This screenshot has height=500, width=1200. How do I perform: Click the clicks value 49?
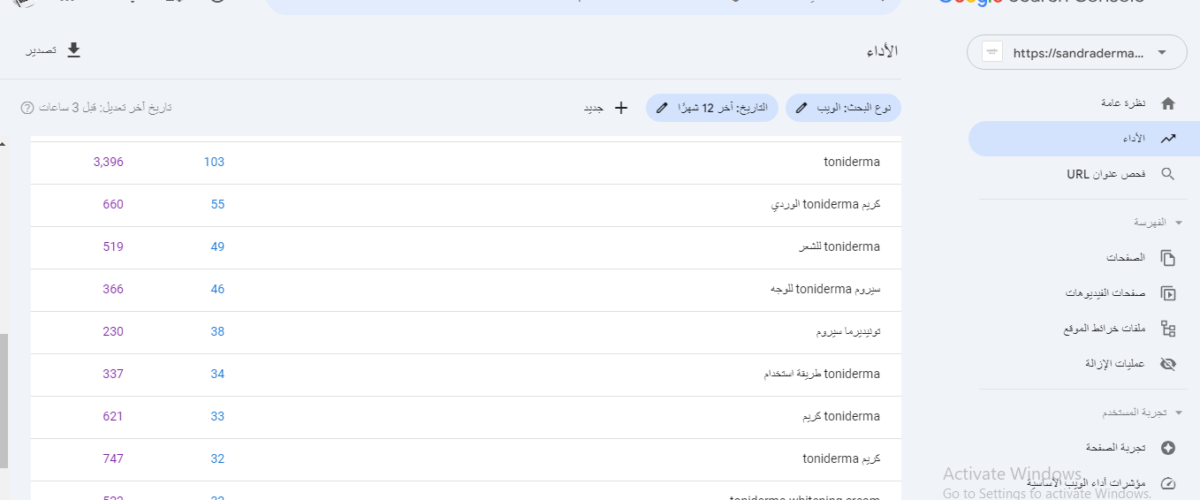coord(217,247)
